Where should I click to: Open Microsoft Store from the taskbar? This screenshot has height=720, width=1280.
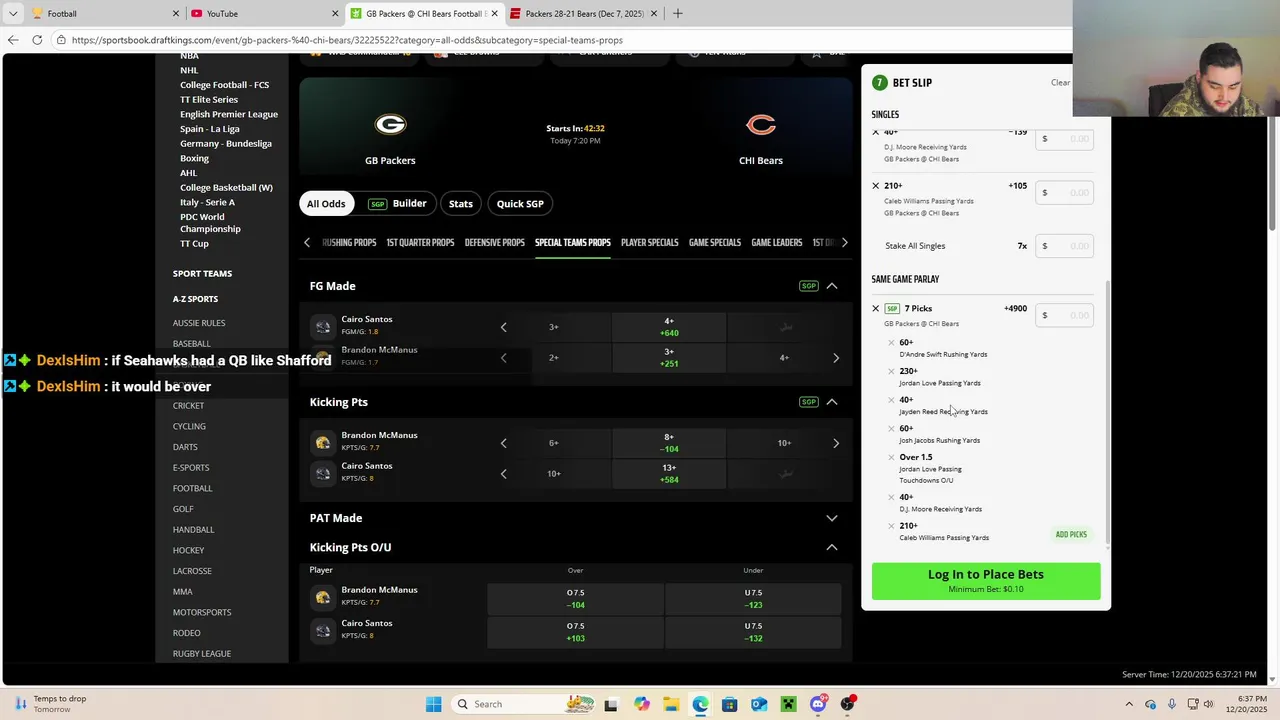pos(730,704)
